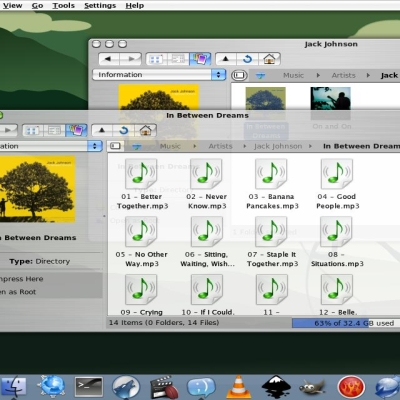Launch Inkscape from the dock

(276, 387)
